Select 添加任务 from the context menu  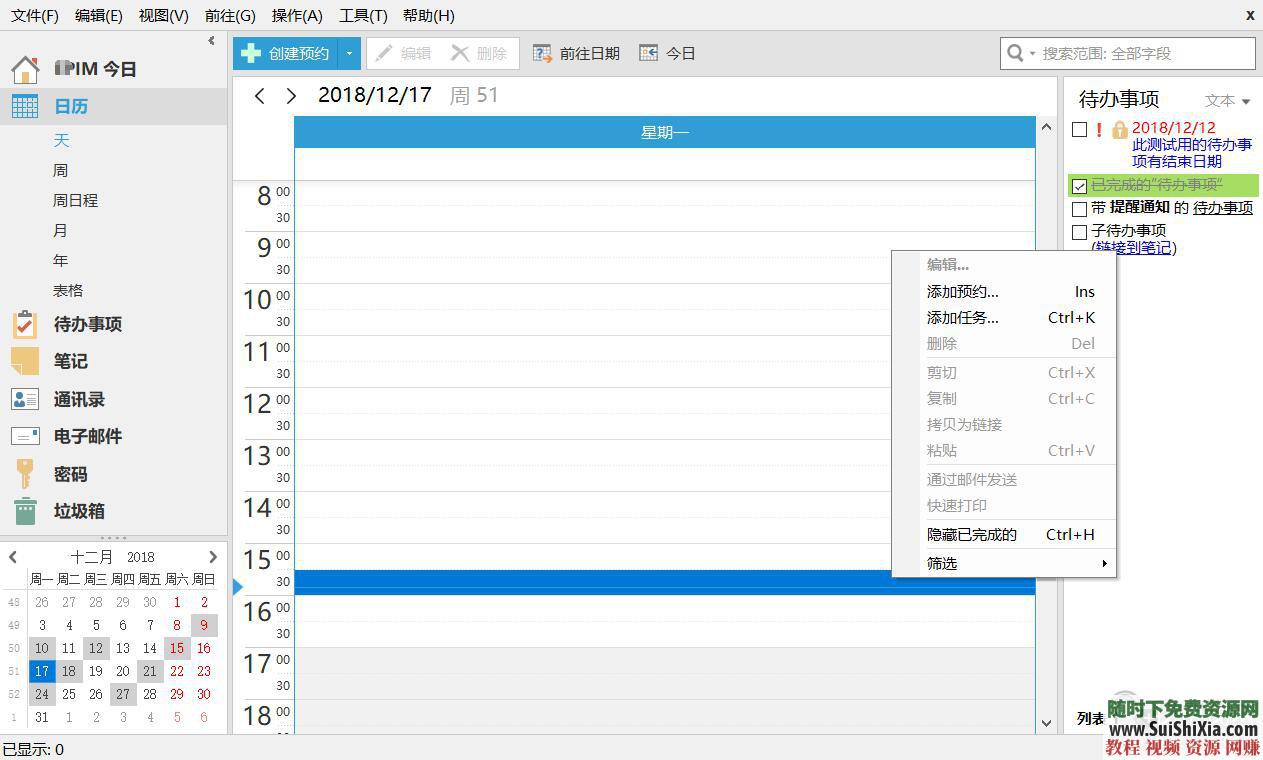tap(962, 317)
